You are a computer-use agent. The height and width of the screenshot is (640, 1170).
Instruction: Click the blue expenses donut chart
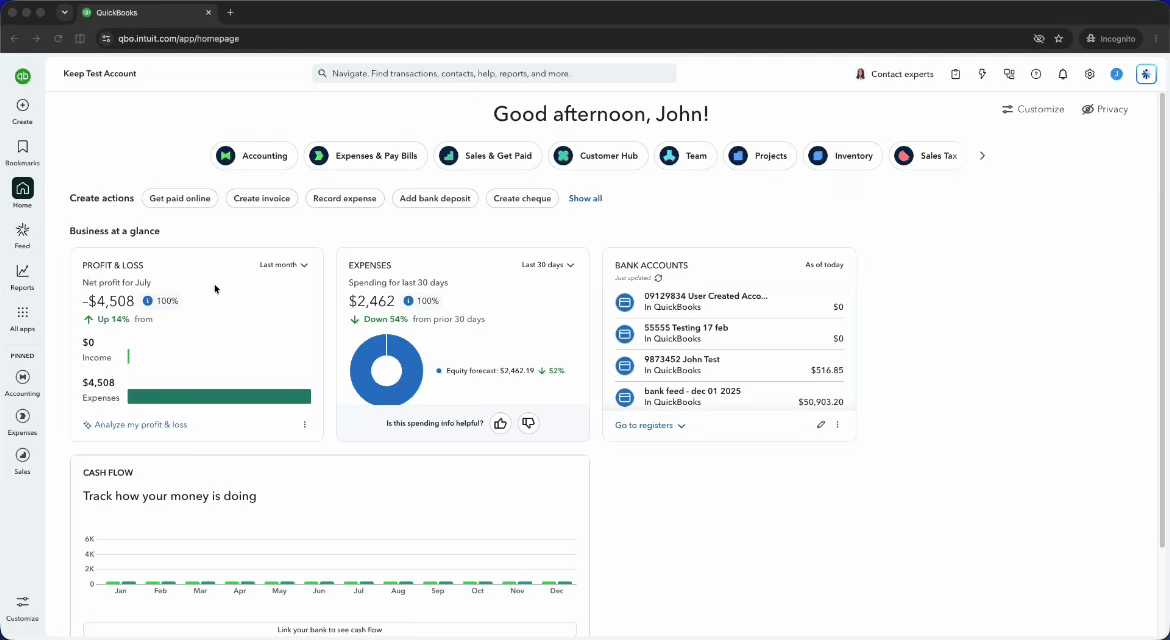pyautogui.click(x=387, y=370)
